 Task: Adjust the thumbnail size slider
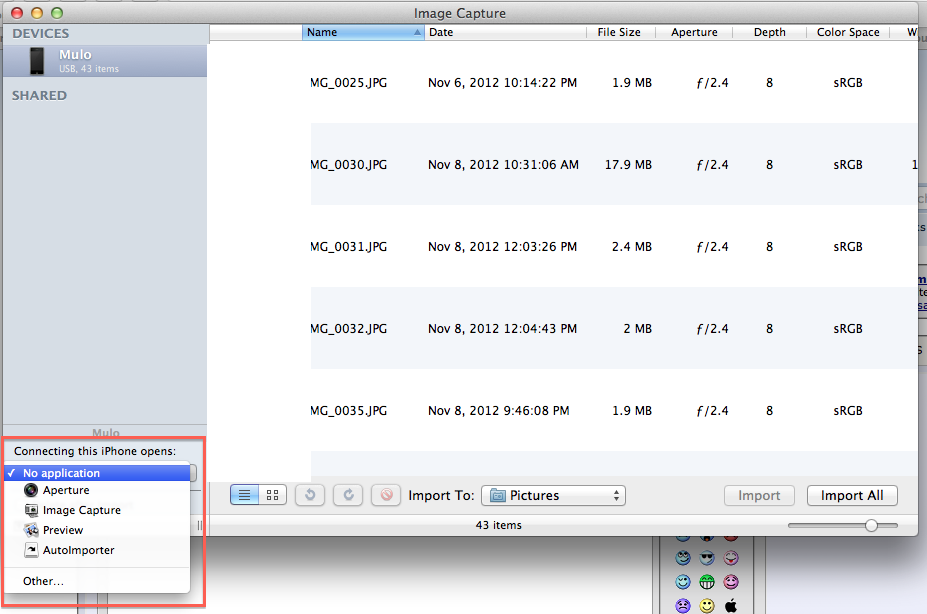pos(871,525)
